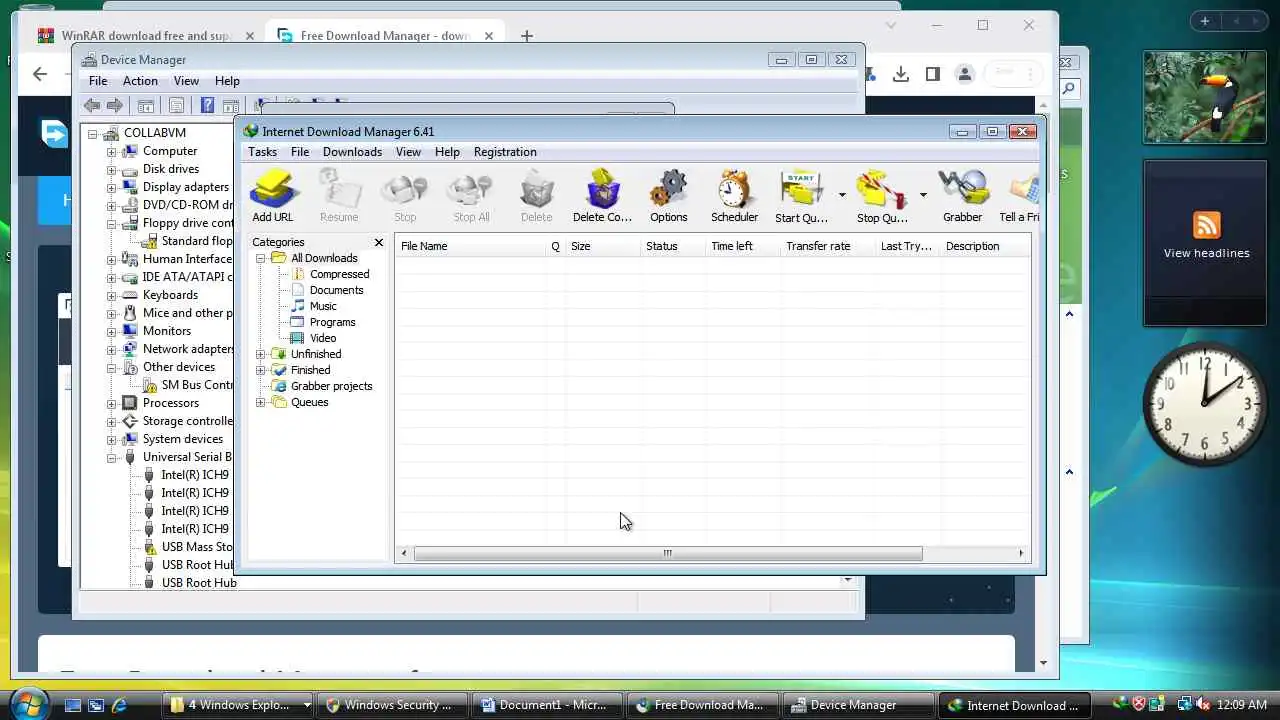The image size is (1280, 720).
Task: Open the Tasks menu in IDM
Action: coord(262,152)
